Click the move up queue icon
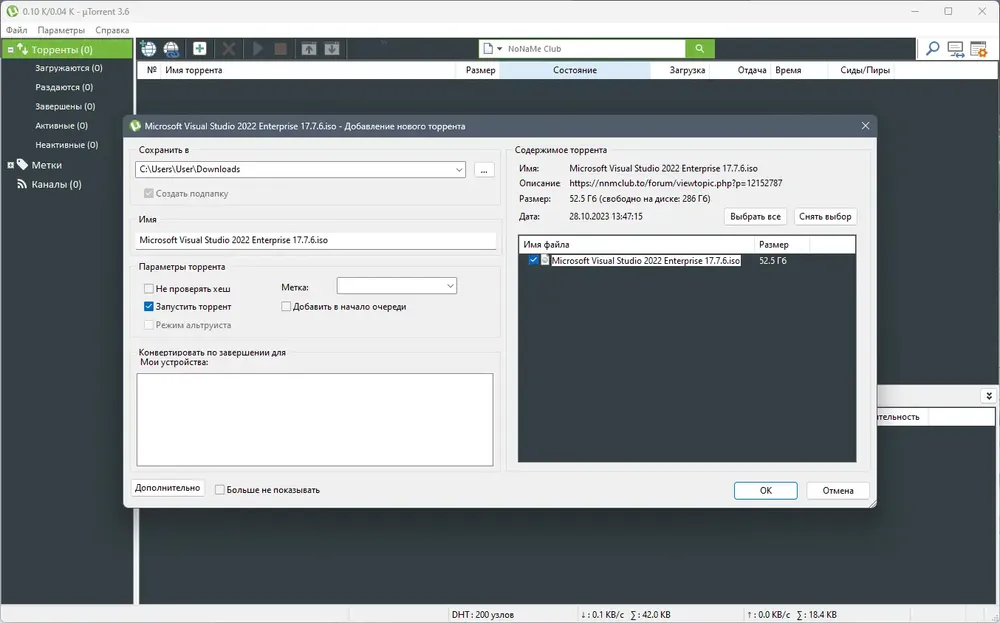 [309, 49]
